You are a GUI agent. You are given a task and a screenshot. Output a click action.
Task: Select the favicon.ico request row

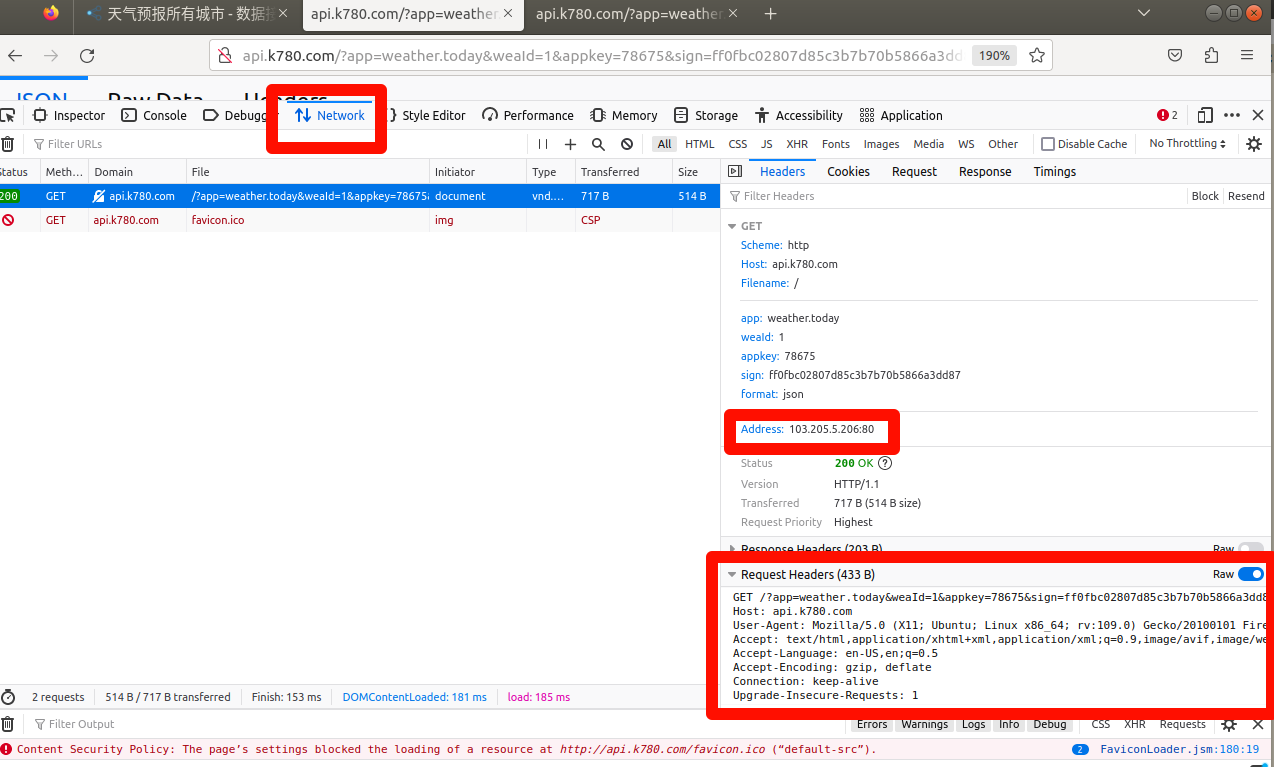(x=360, y=220)
